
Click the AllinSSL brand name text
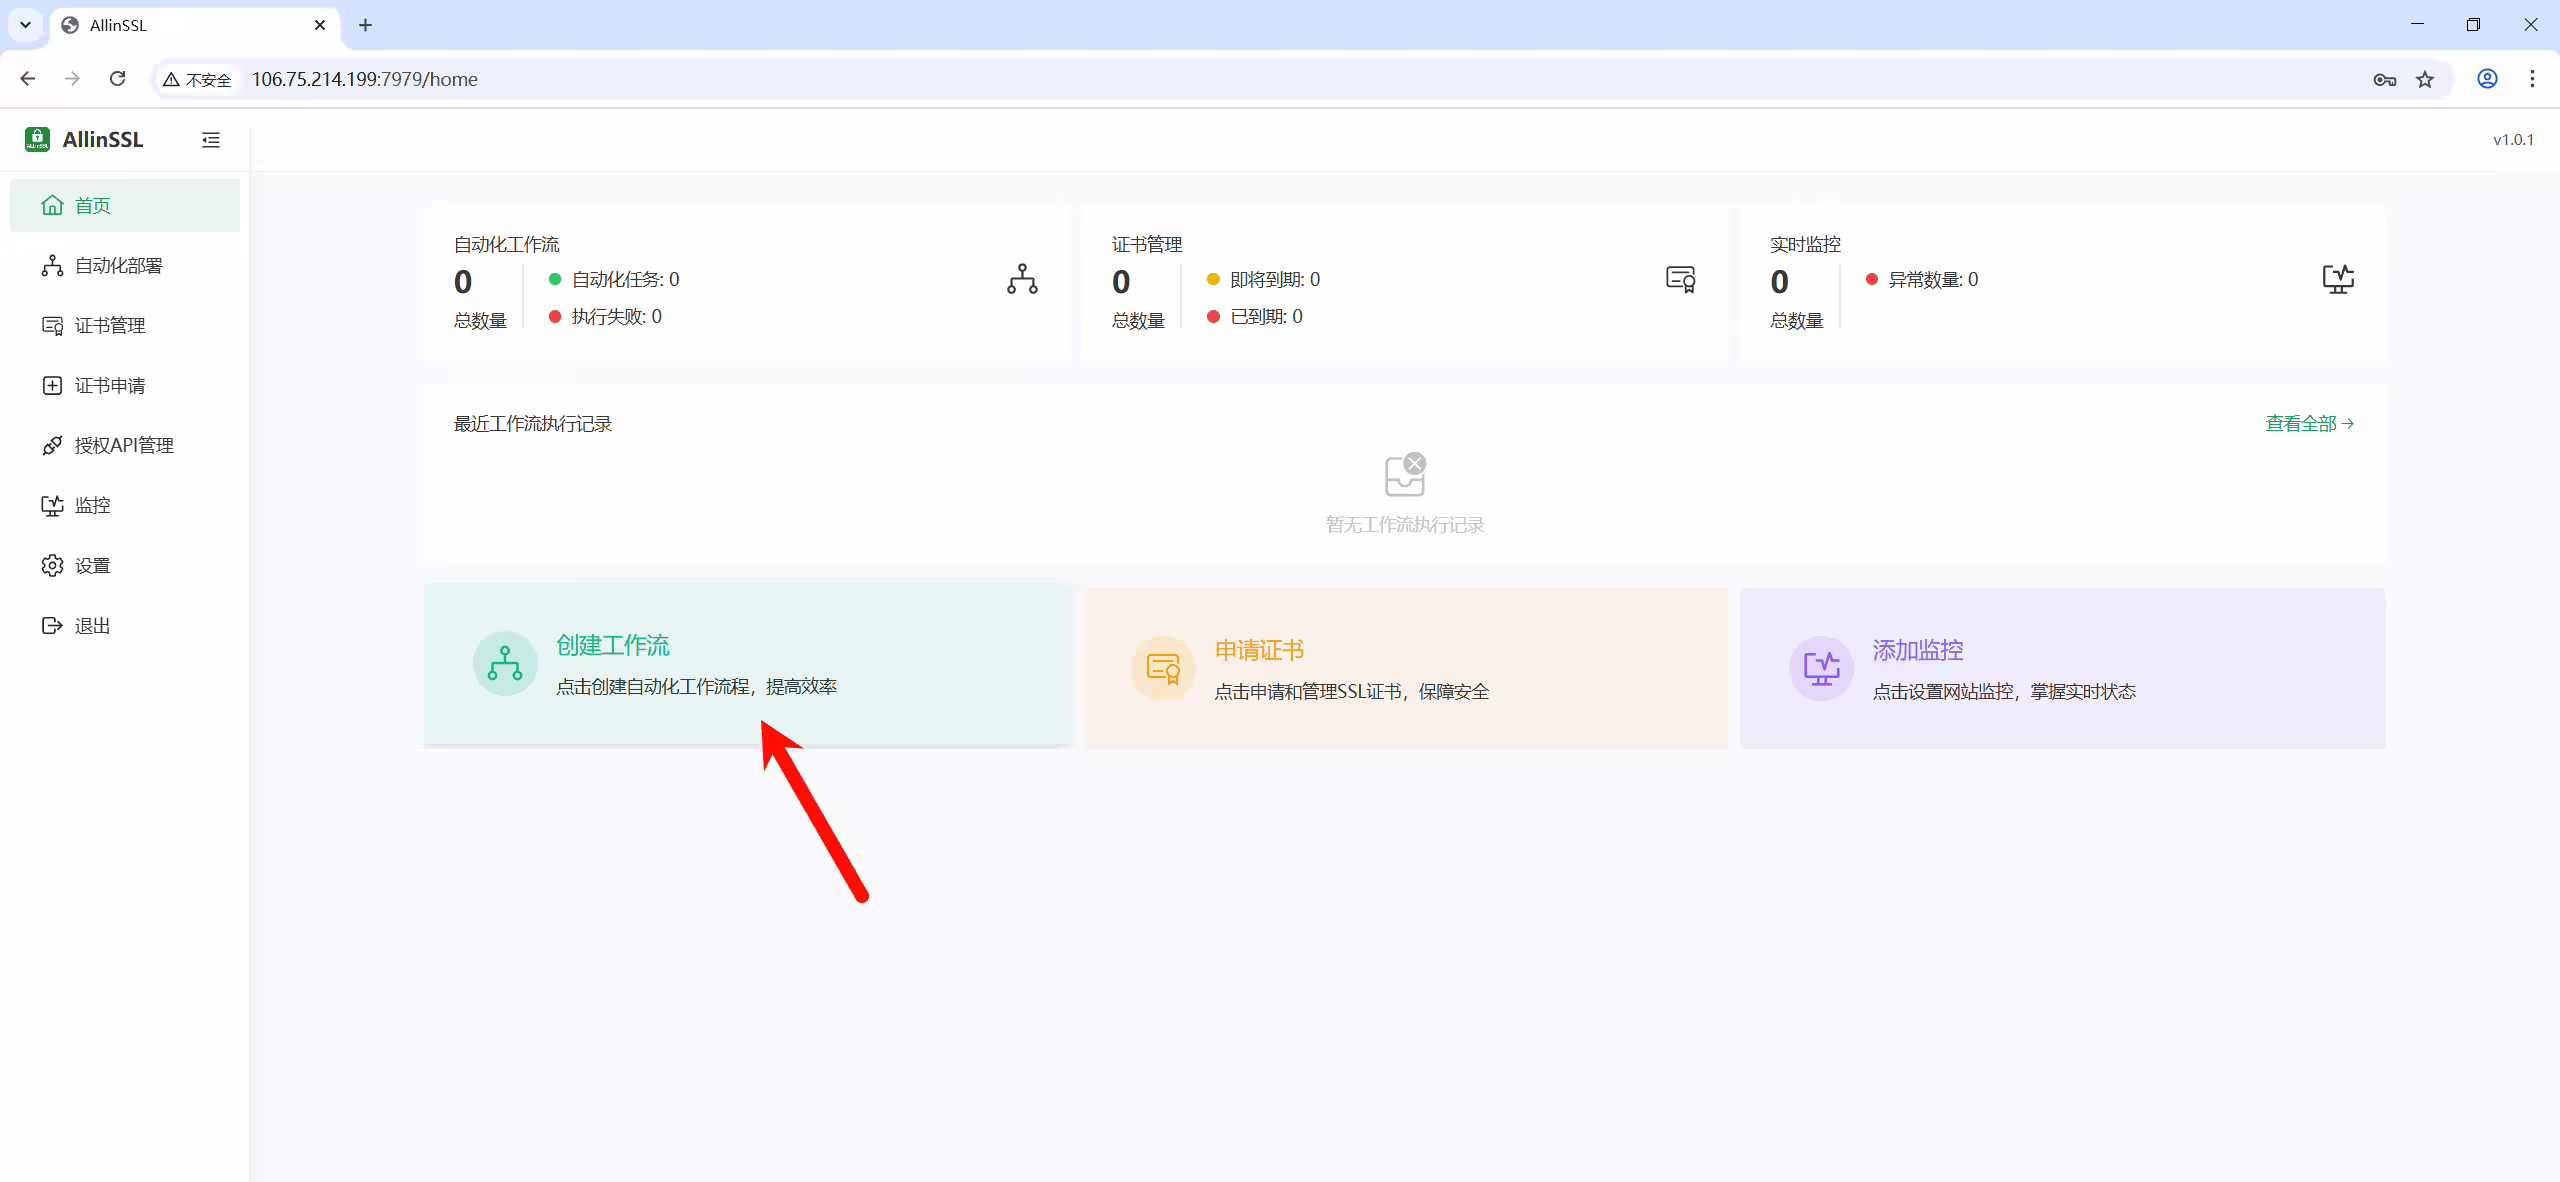pyautogui.click(x=103, y=140)
